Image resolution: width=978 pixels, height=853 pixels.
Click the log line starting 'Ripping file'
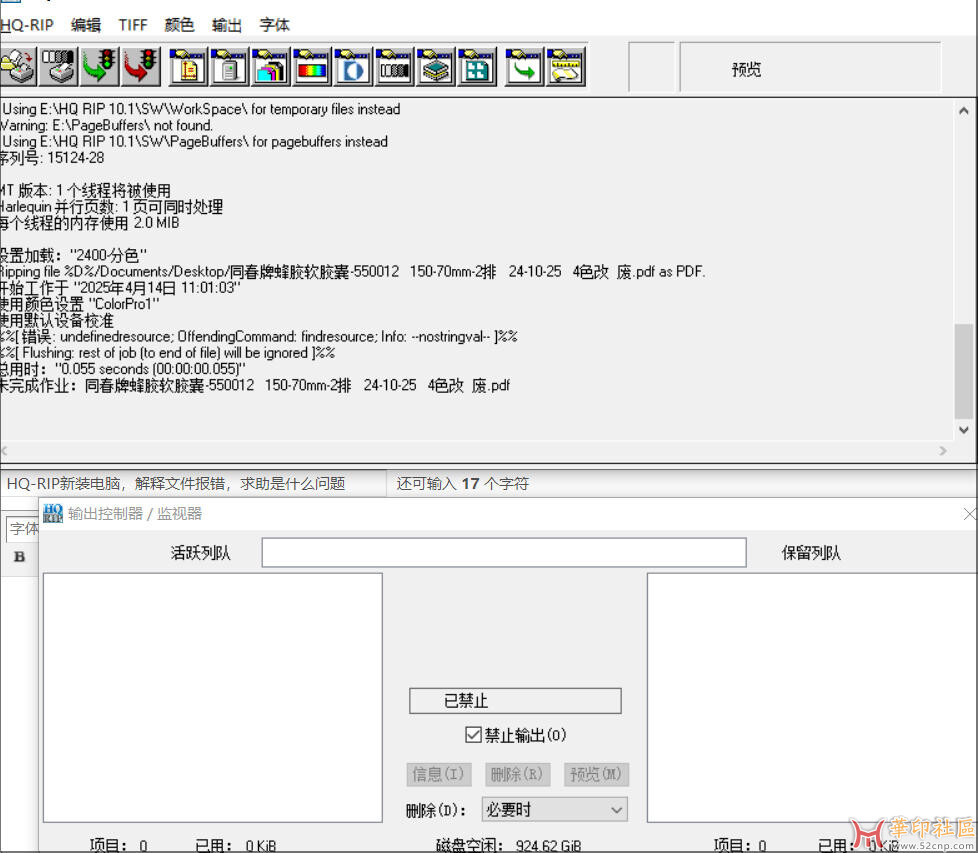point(352,272)
